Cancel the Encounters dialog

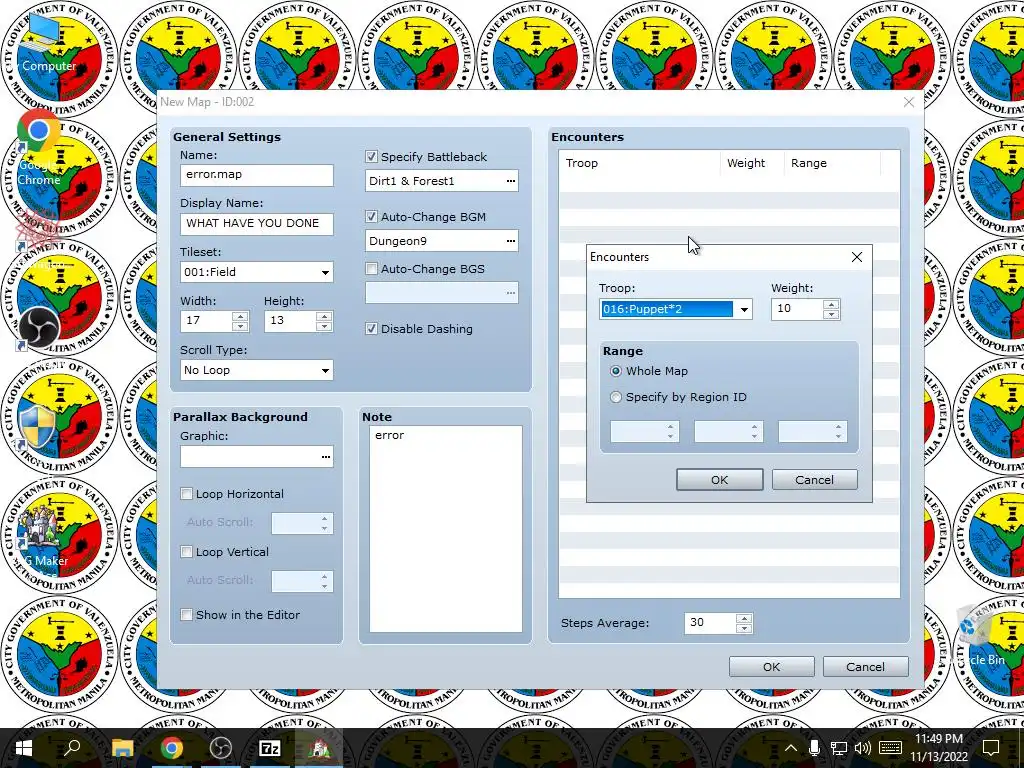click(814, 479)
